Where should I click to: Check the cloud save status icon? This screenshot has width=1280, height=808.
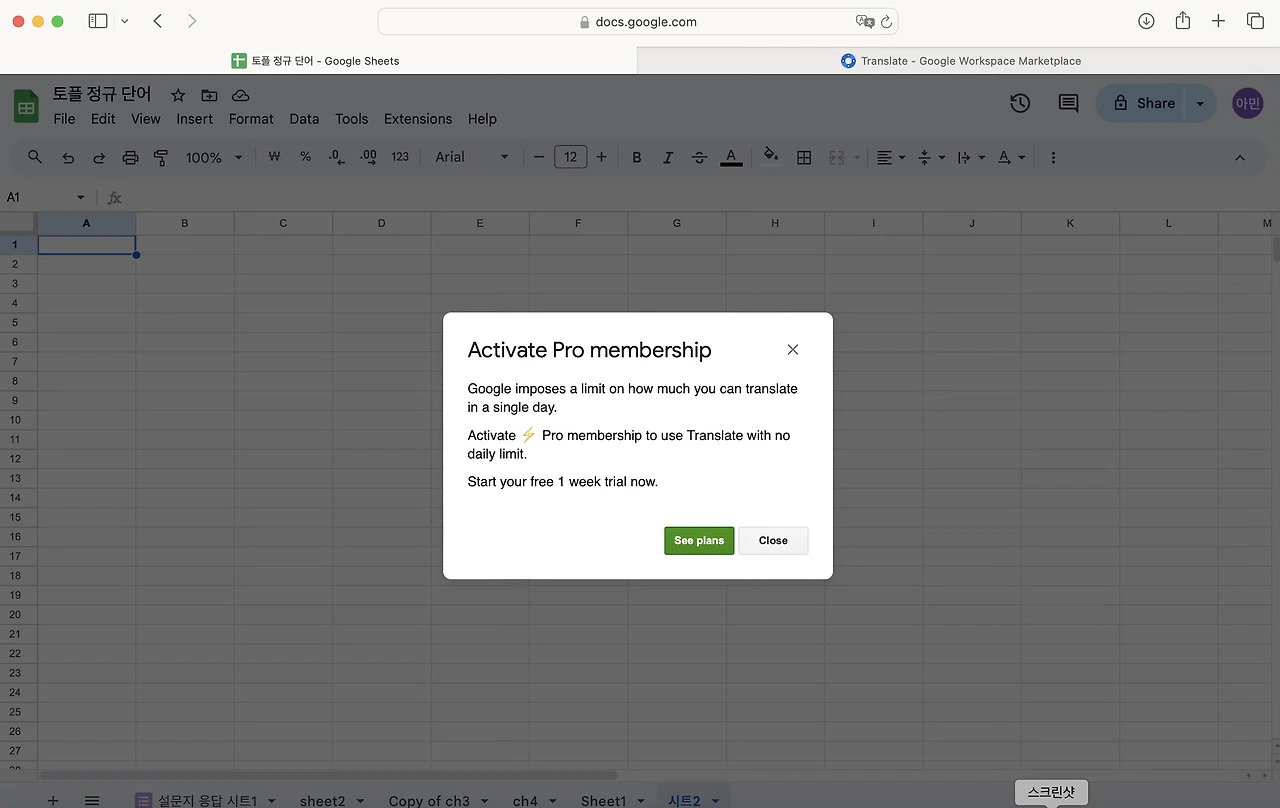pos(240,95)
